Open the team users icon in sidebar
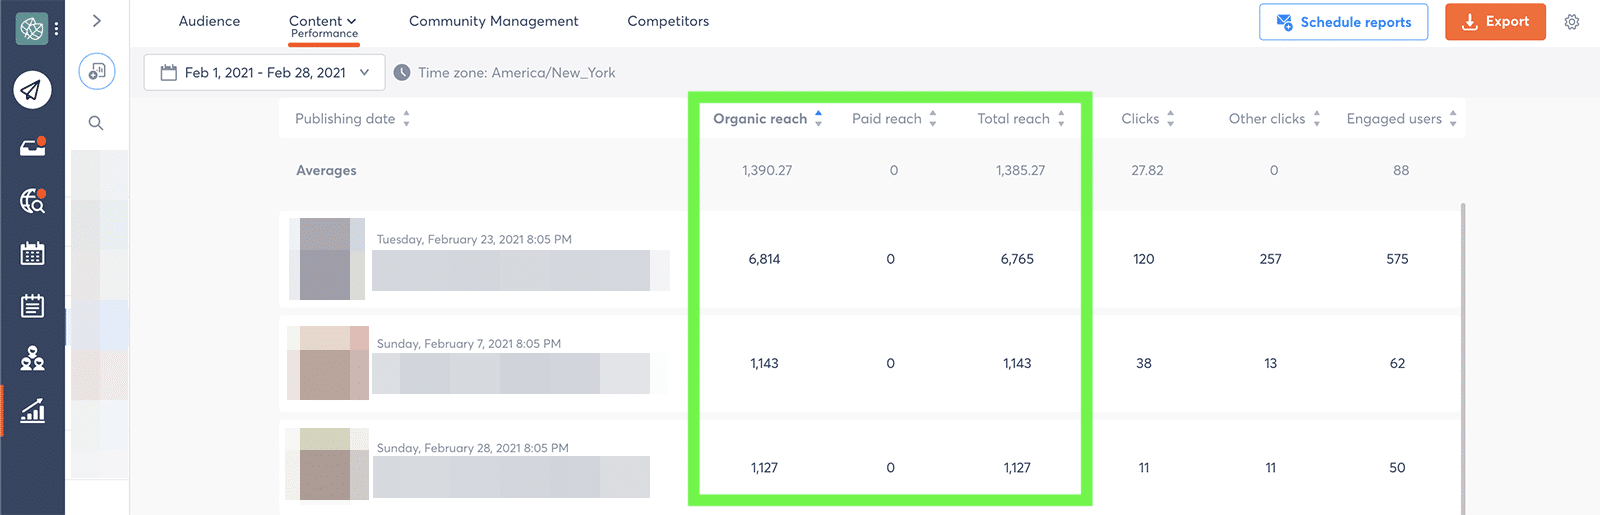This screenshot has width=1600, height=515. pyautogui.click(x=32, y=358)
